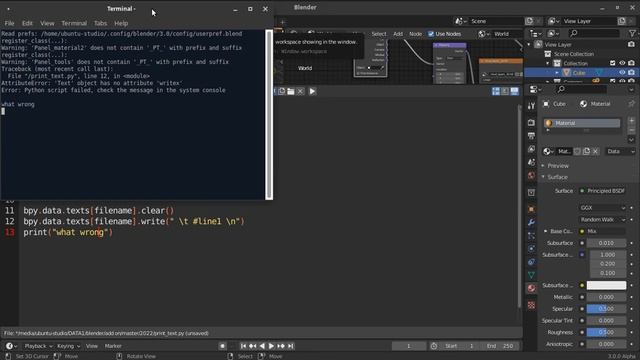The image size is (640, 360).
Task: Open Random Walk subsurface method dropdown
Action: point(602,220)
